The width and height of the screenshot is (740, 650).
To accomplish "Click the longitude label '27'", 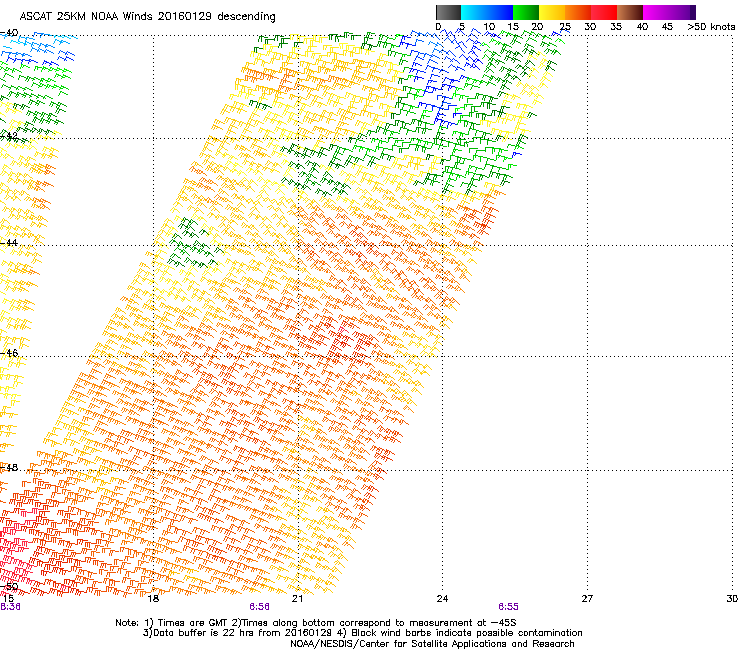I will click(587, 599).
